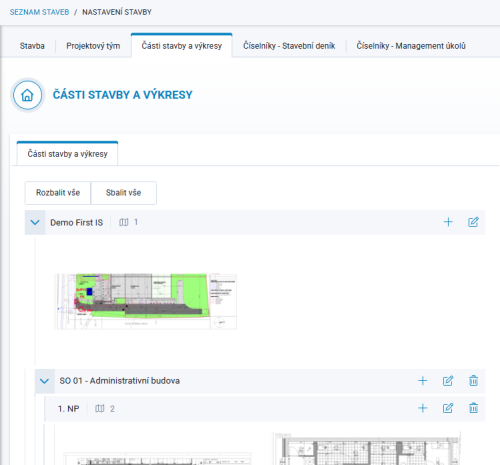Screen dimensions: 500x465
Task: Open the colored site plan thumbnail
Action: 146,302
